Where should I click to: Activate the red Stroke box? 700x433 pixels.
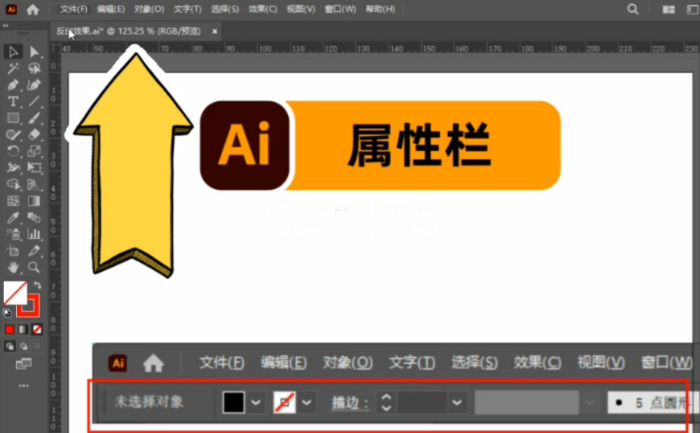coord(29,306)
